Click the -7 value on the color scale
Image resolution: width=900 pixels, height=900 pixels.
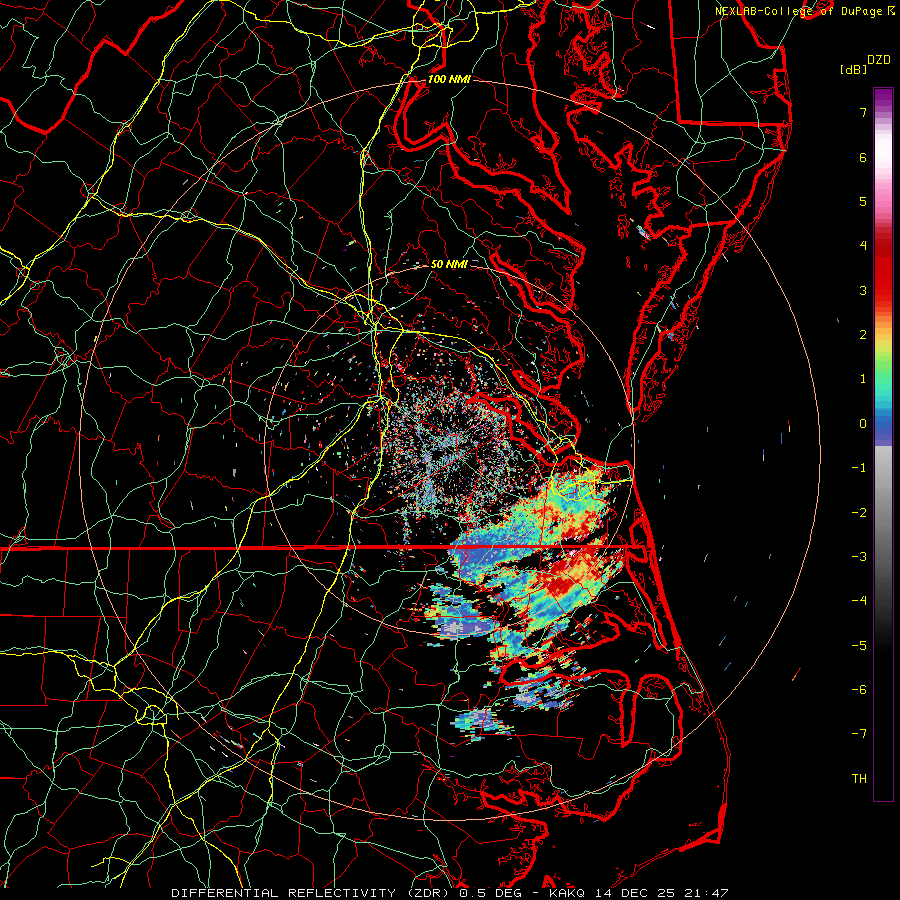[859, 734]
